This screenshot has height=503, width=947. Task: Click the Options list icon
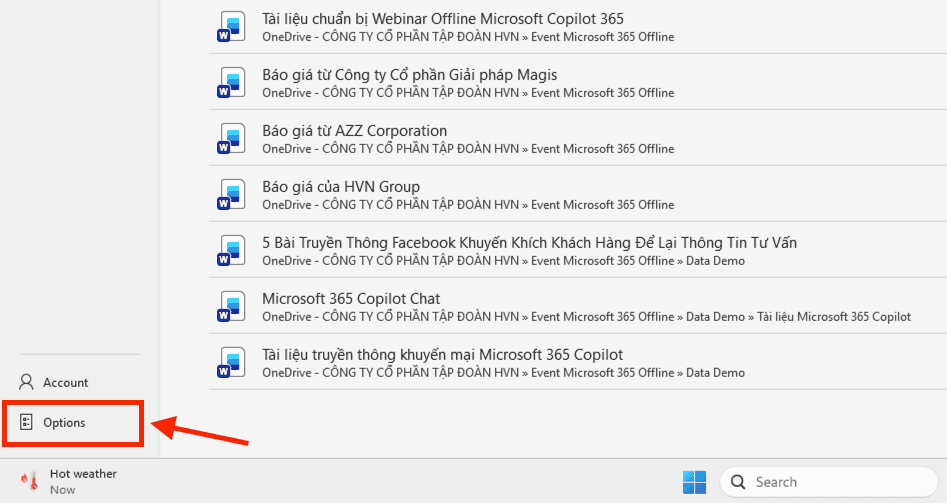[26, 422]
